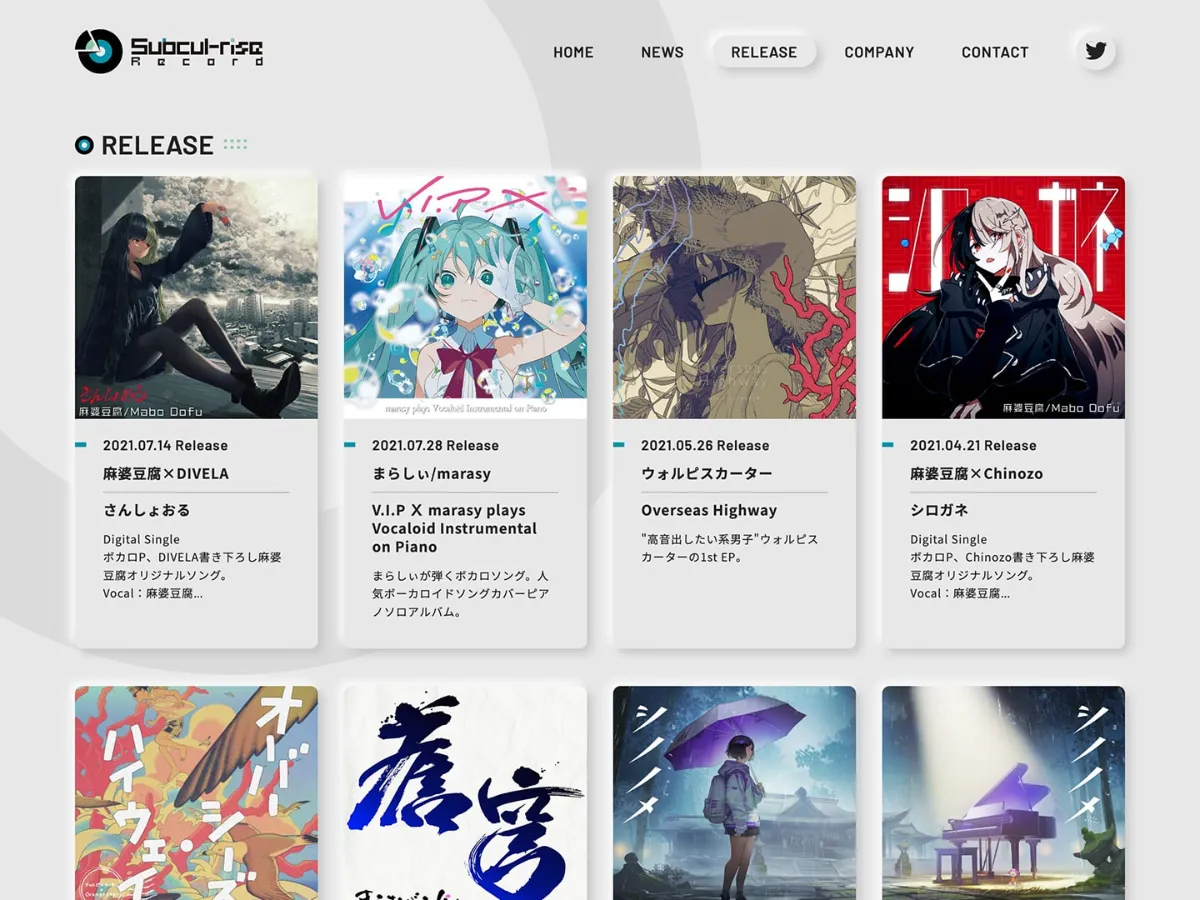The image size is (1200, 900).
Task: Click the まらしぃ/marasy artist name
Action: [431, 473]
